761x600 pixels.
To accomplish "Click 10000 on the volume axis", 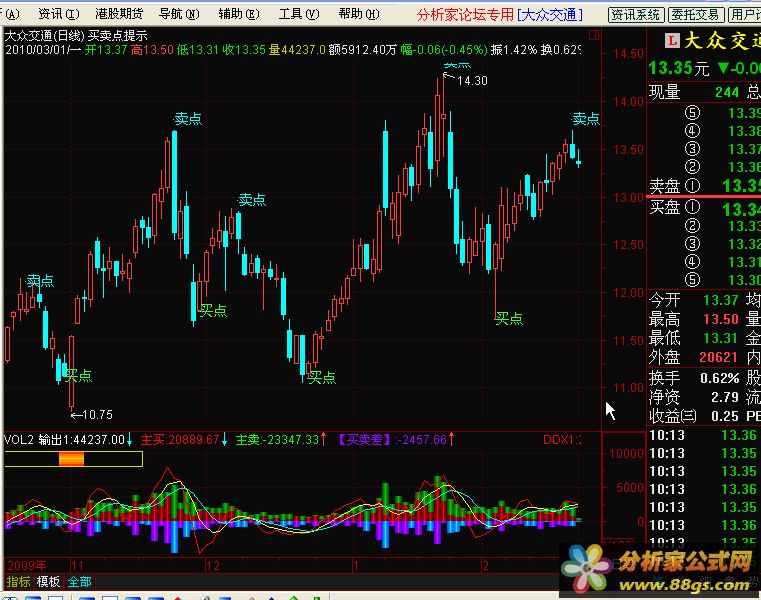I will coord(627,454).
